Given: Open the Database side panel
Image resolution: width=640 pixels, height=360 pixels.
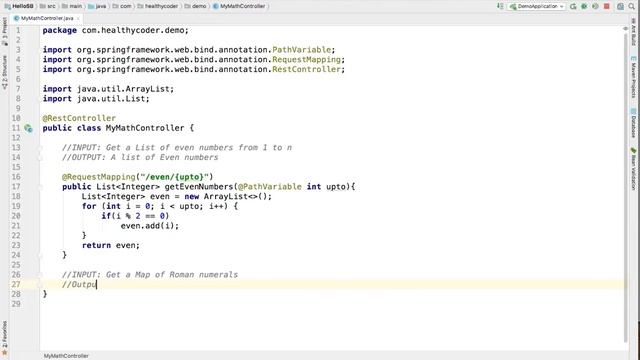Looking at the screenshot, I should tap(633, 124).
